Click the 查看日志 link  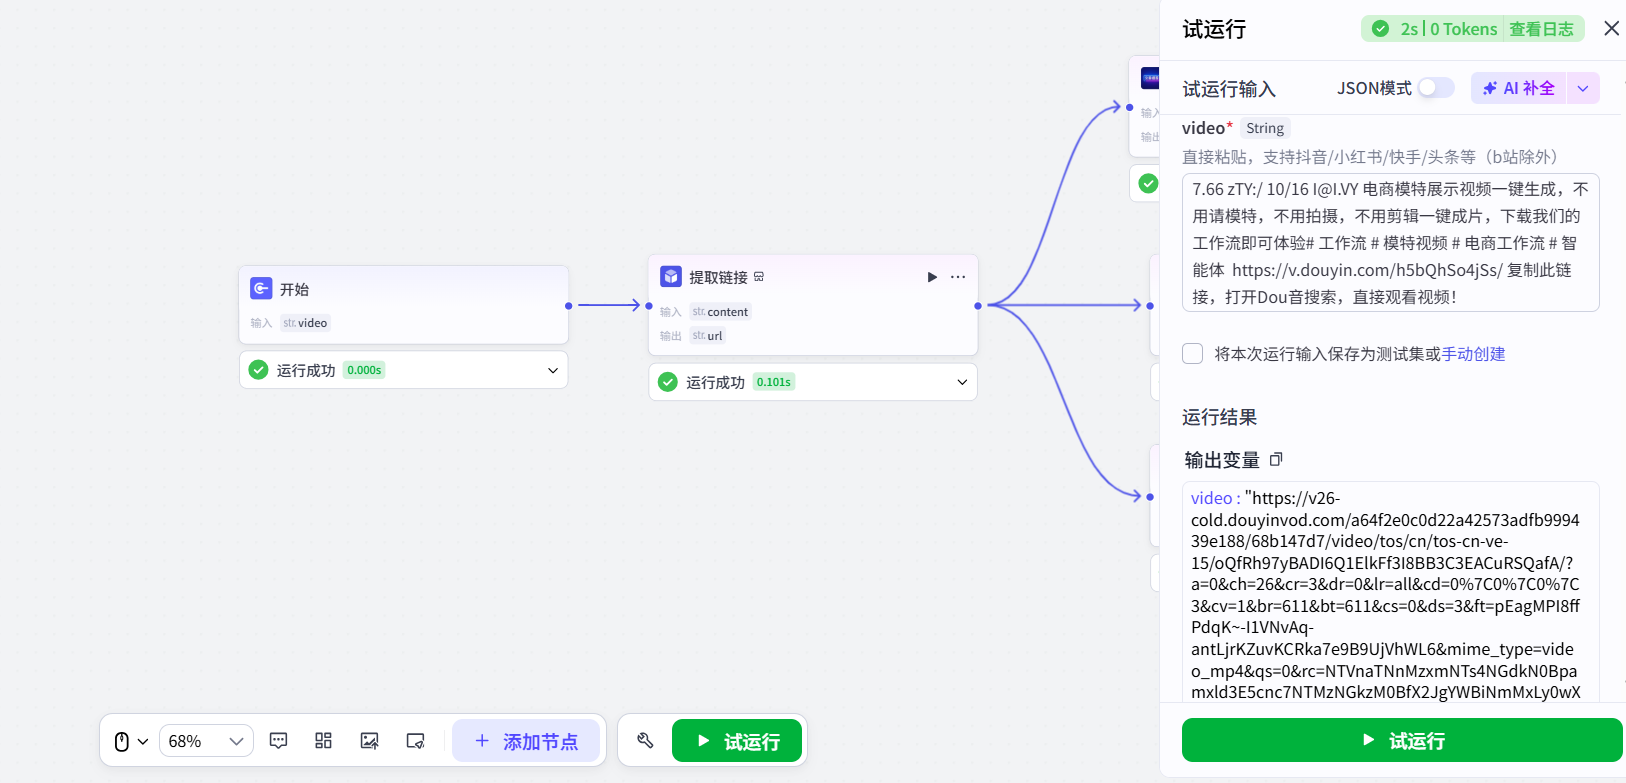click(1541, 29)
